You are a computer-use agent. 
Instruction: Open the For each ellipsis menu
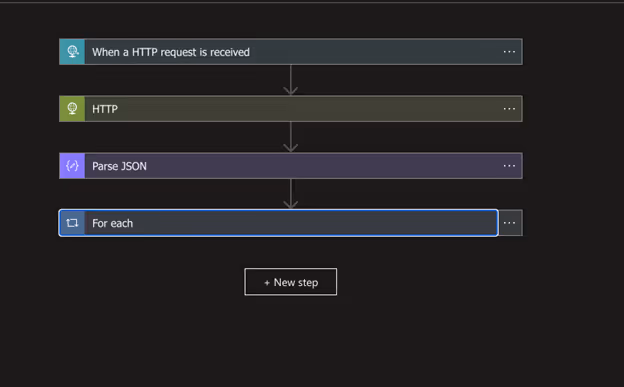(510, 223)
